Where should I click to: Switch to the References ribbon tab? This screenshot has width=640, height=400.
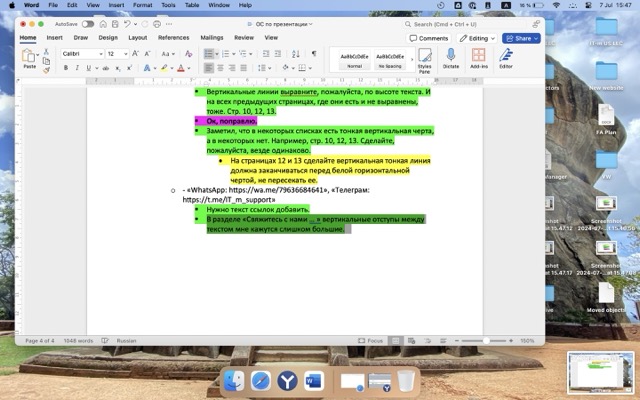pos(173,38)
